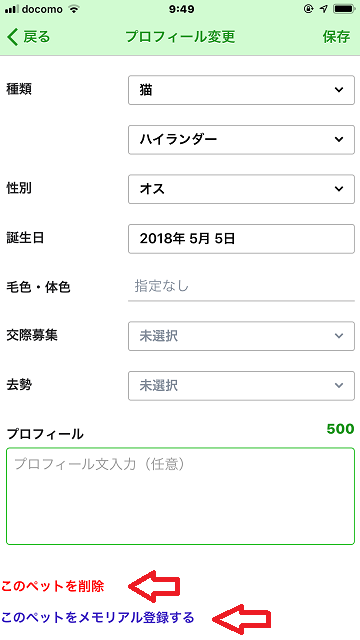
Task: Tap the cellular signal bars icon
Action: (x=12, y=9)
